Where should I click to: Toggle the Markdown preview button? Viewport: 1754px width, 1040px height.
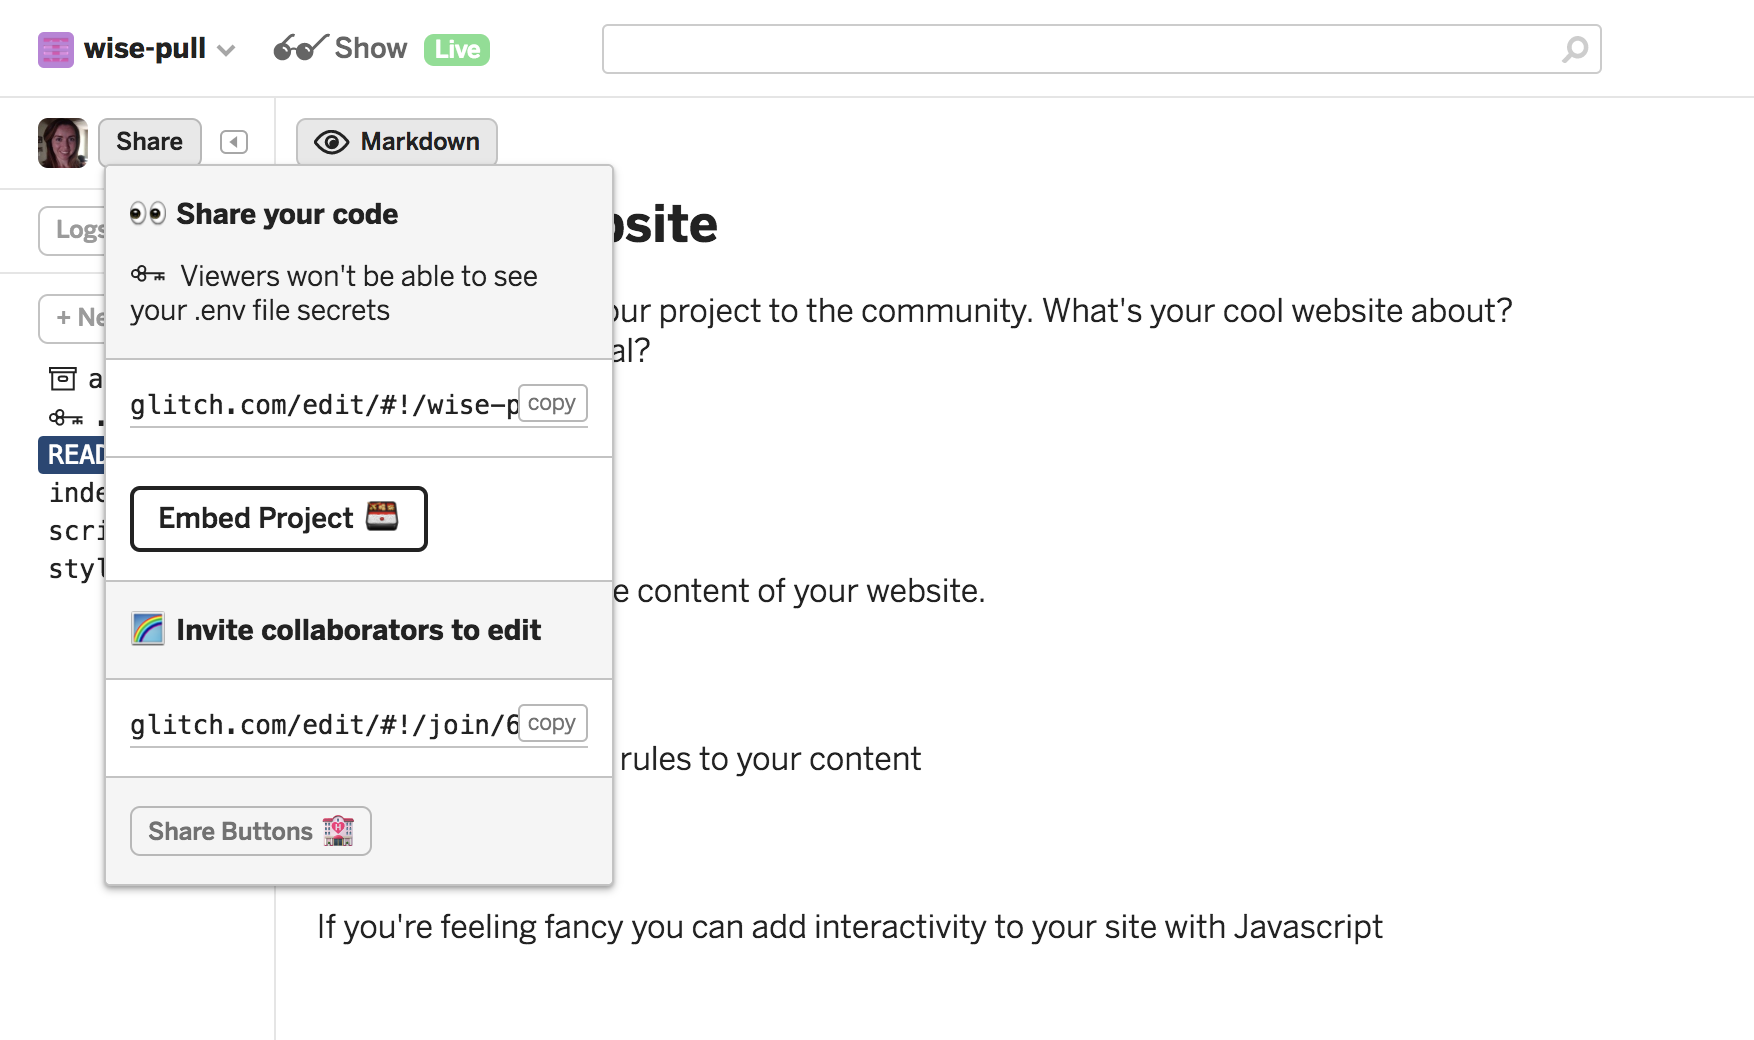[x=397, y=142]
